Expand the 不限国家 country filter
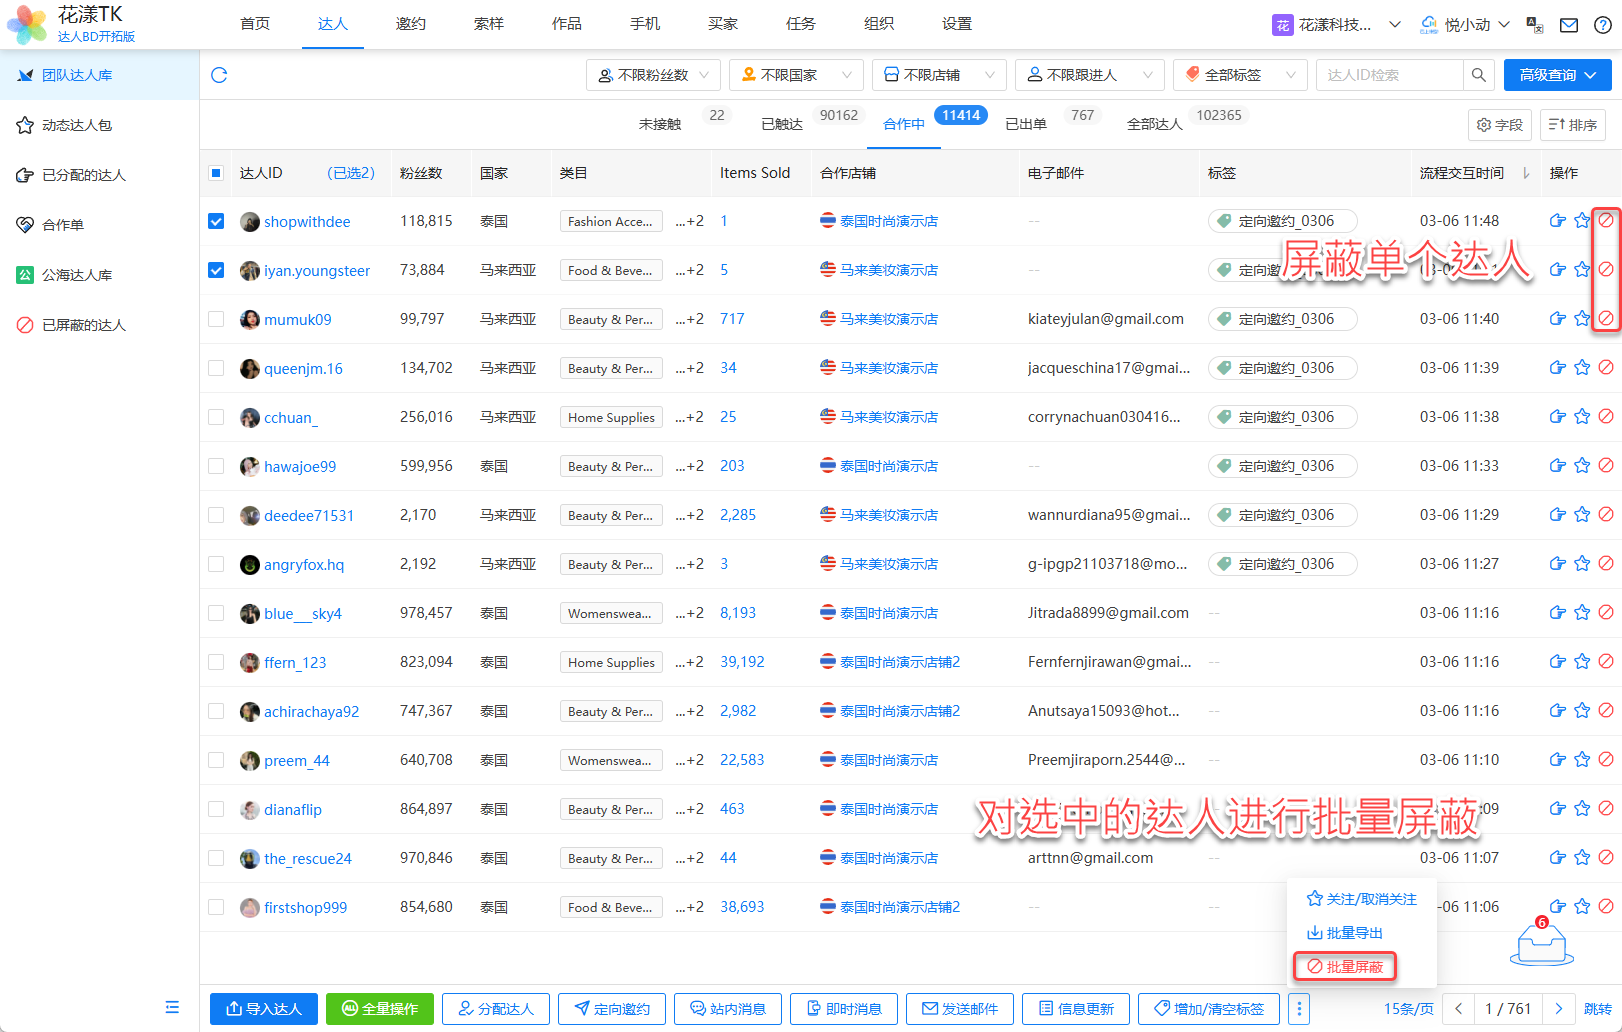The image size is (1622, 1032). pyautogui.click(x=796, y=75)
